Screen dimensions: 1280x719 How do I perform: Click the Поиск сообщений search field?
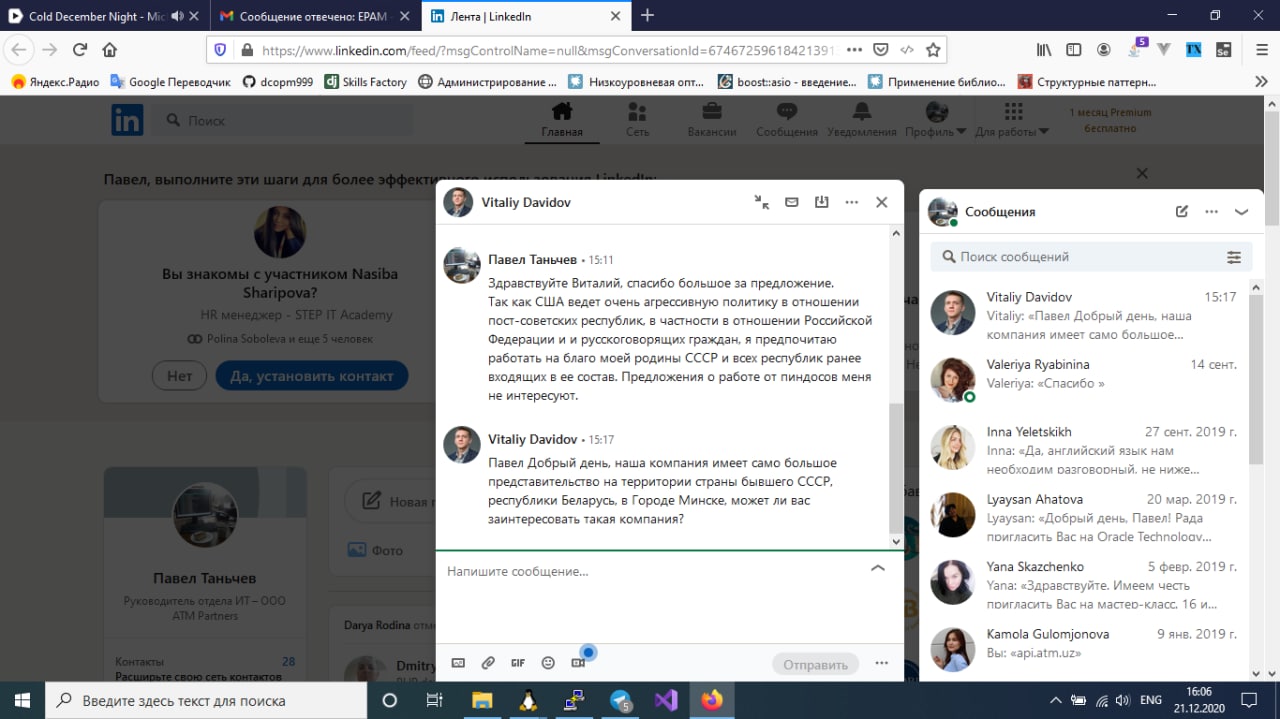(x=1080, y=257)
